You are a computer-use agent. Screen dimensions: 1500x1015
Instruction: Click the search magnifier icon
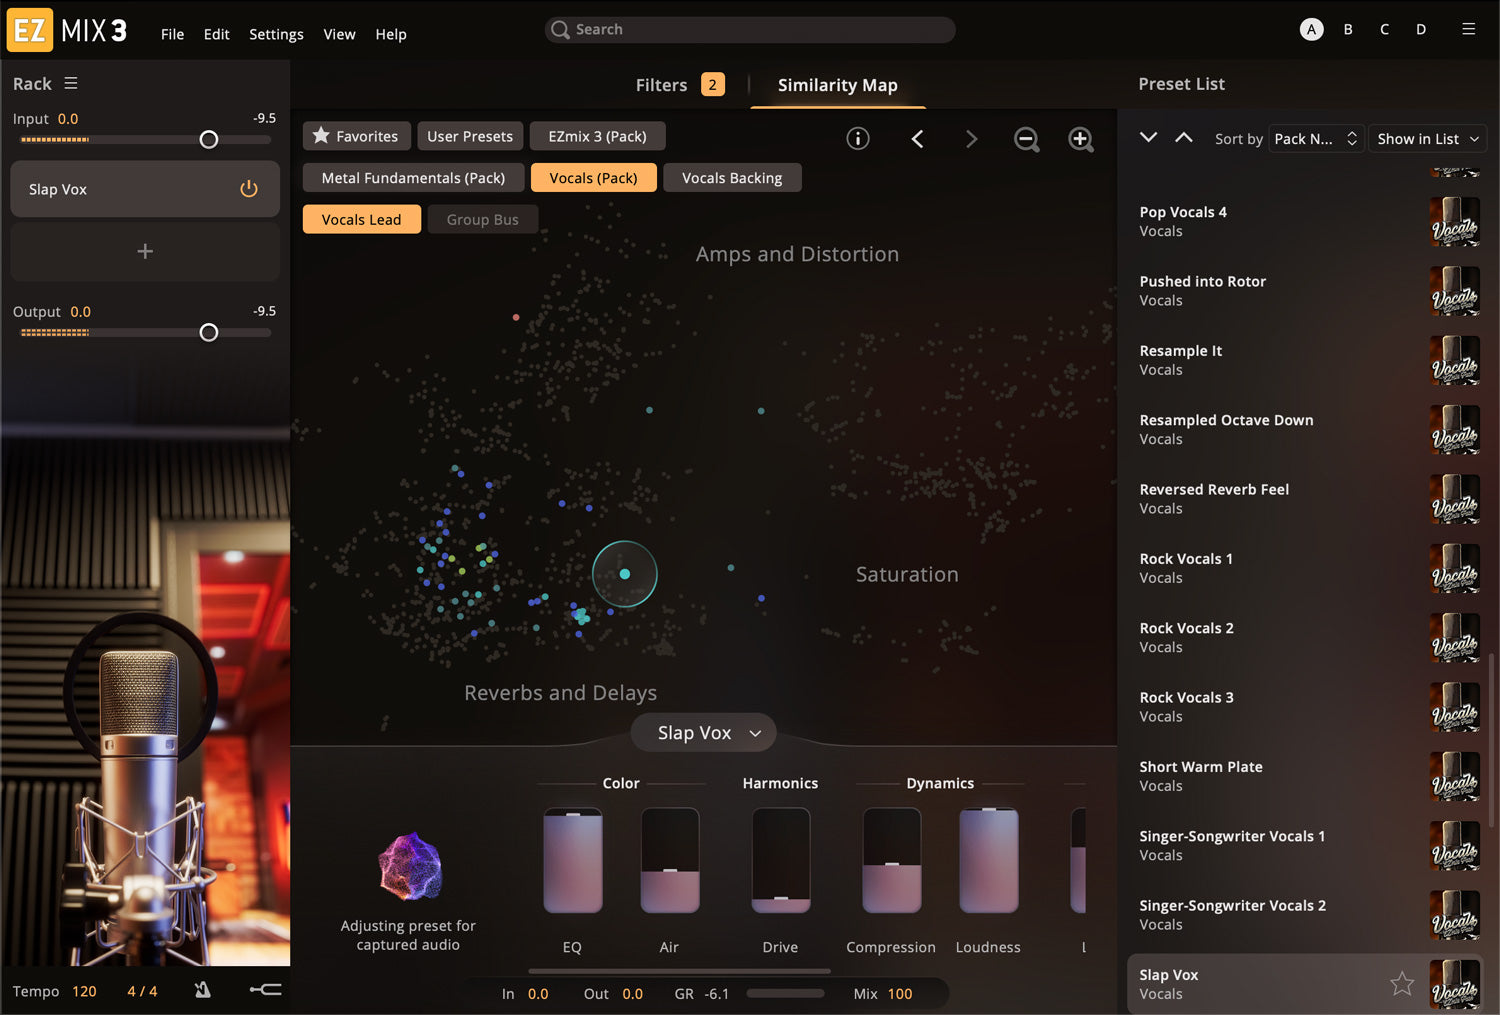[x=561, y=30]
